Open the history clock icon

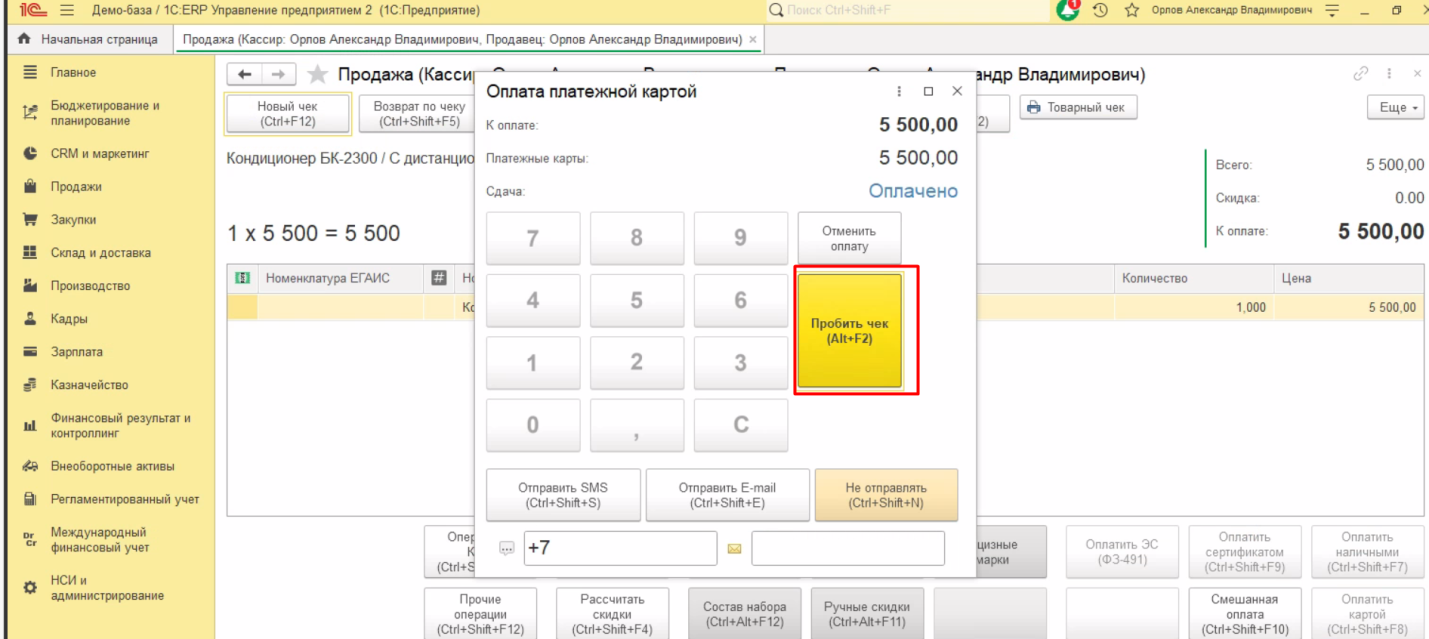(x=1100, y=10)
